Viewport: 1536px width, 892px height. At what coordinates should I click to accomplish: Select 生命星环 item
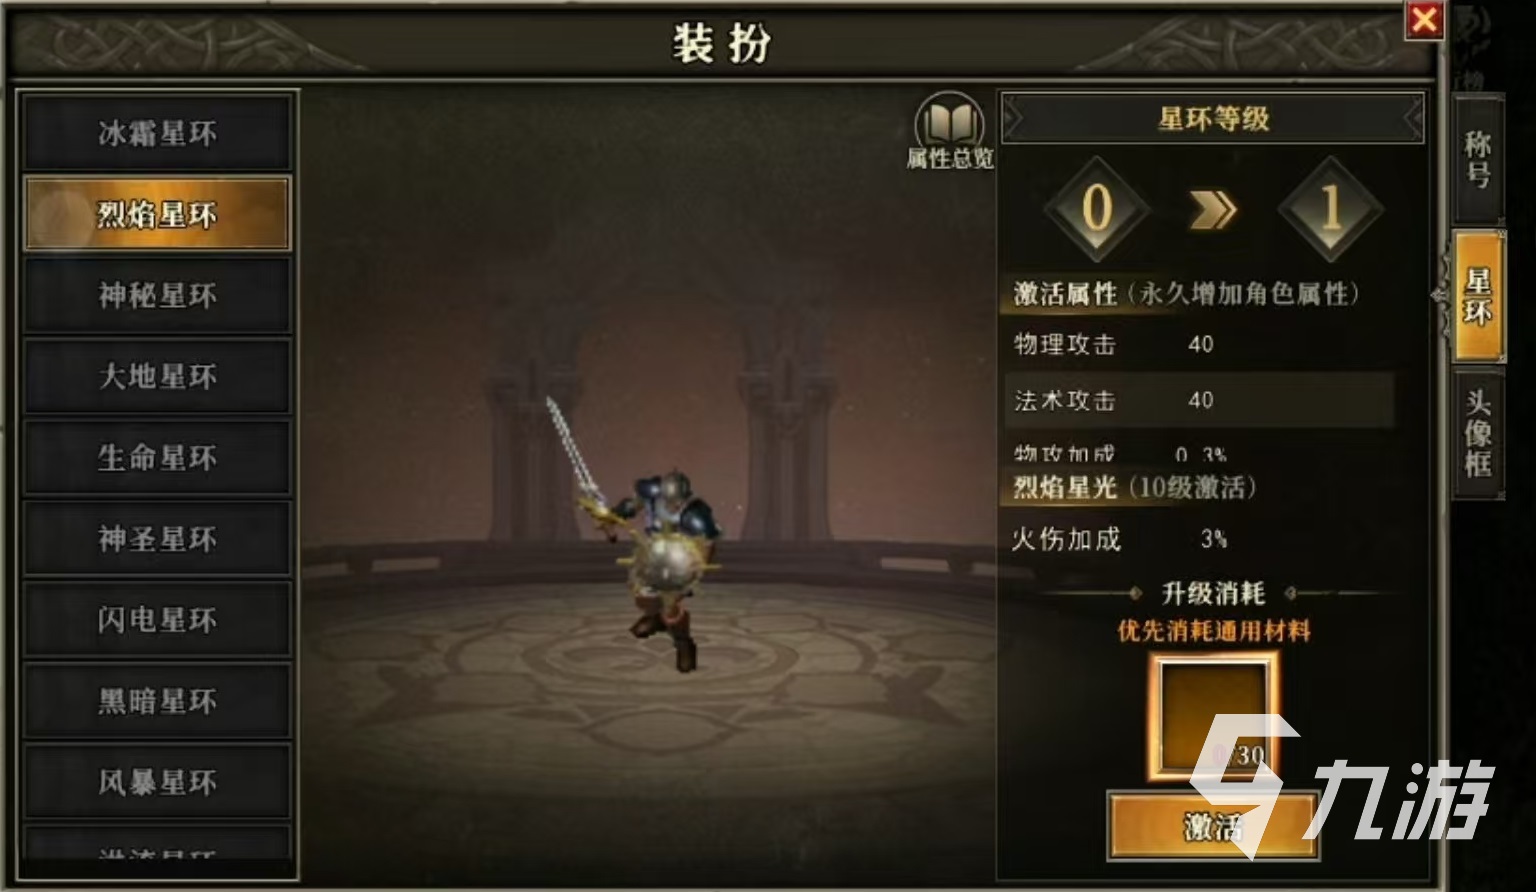(157, 457)
